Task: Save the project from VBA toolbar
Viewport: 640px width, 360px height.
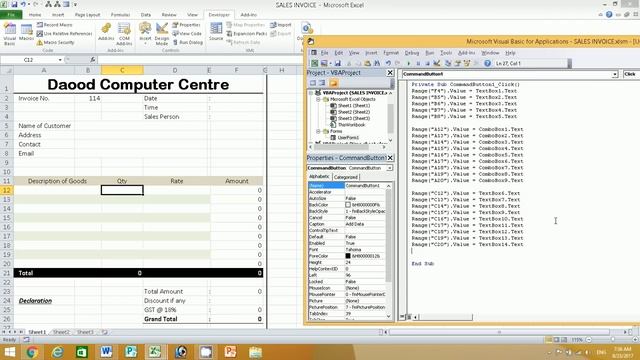Action: [338, 63]
